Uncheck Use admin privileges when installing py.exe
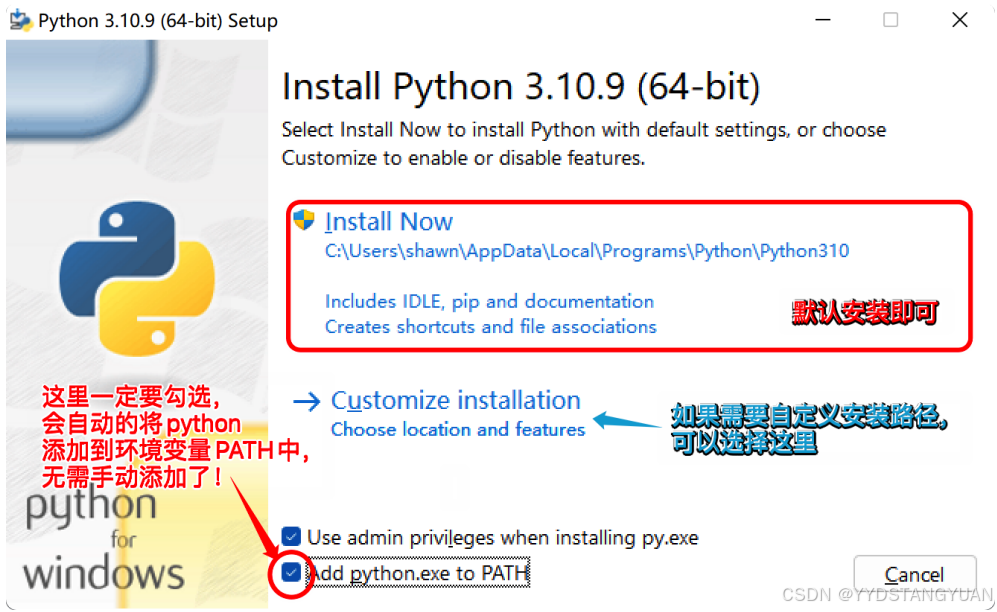This screenshot has height=612, width=997. (291, 537)
